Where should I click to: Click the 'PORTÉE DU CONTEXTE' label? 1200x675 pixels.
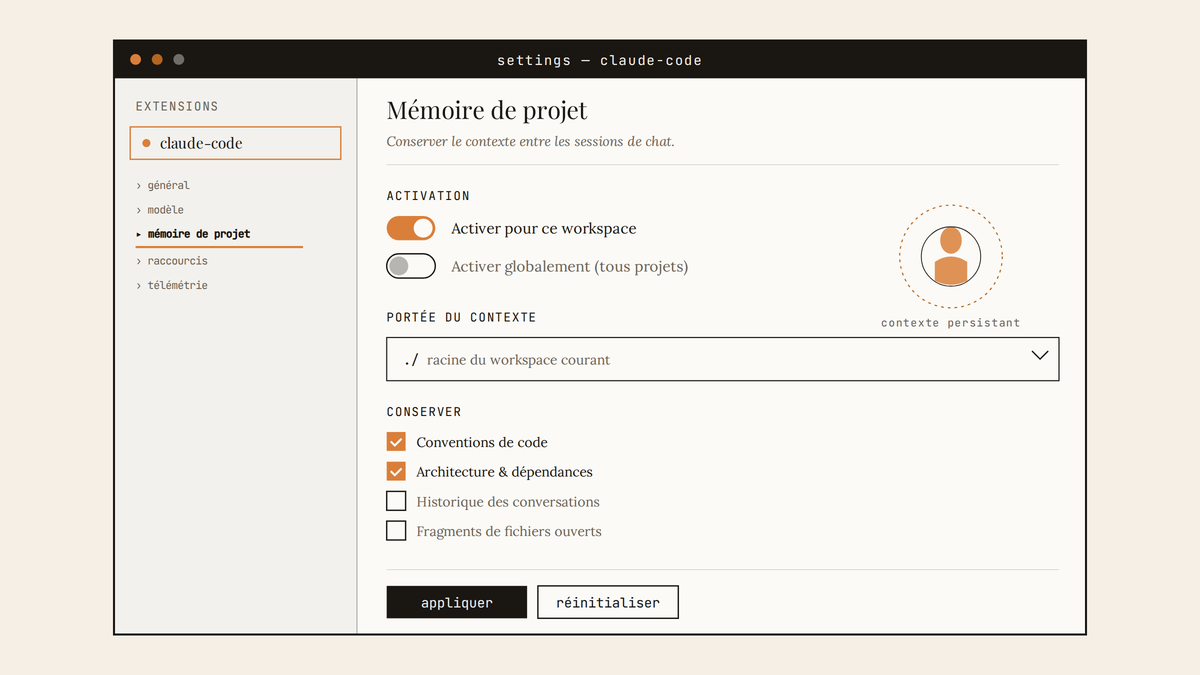tap(462, 317)
